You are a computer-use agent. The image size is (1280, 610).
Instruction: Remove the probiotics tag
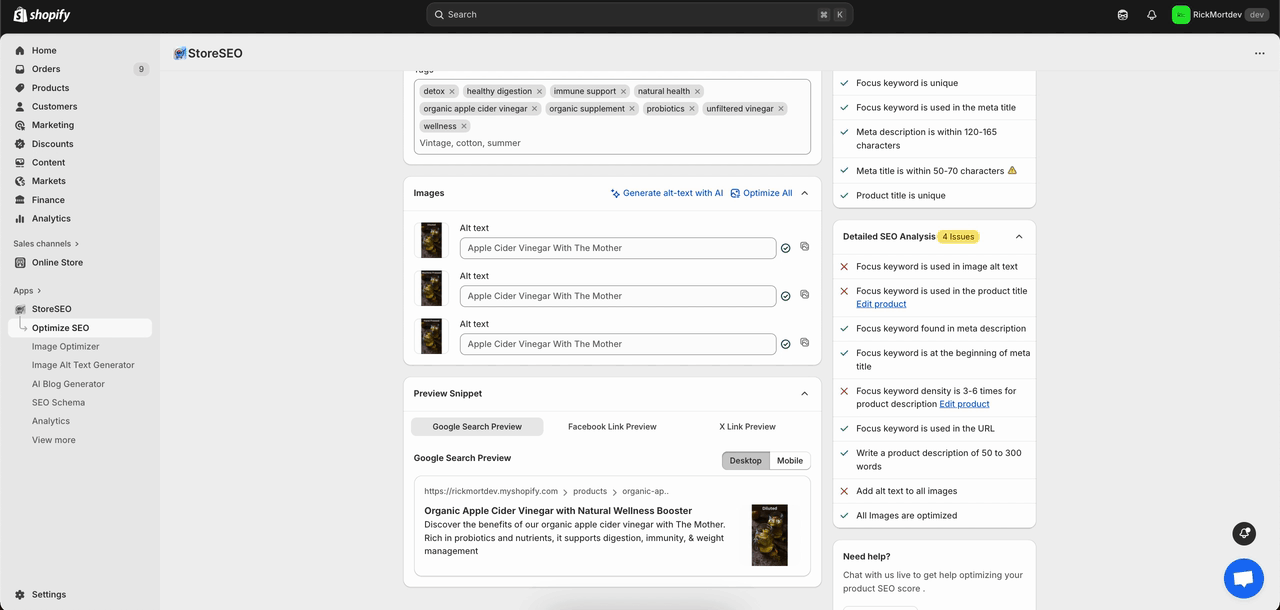(x=692, y=109)
